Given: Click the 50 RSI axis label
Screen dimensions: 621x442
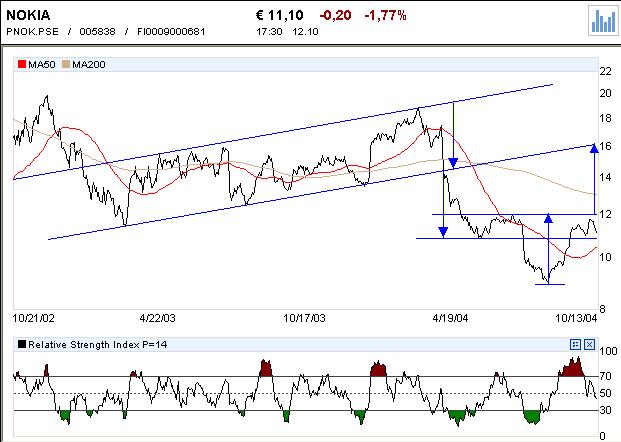Looking at the screenshot, I should [x=606, y=393].
